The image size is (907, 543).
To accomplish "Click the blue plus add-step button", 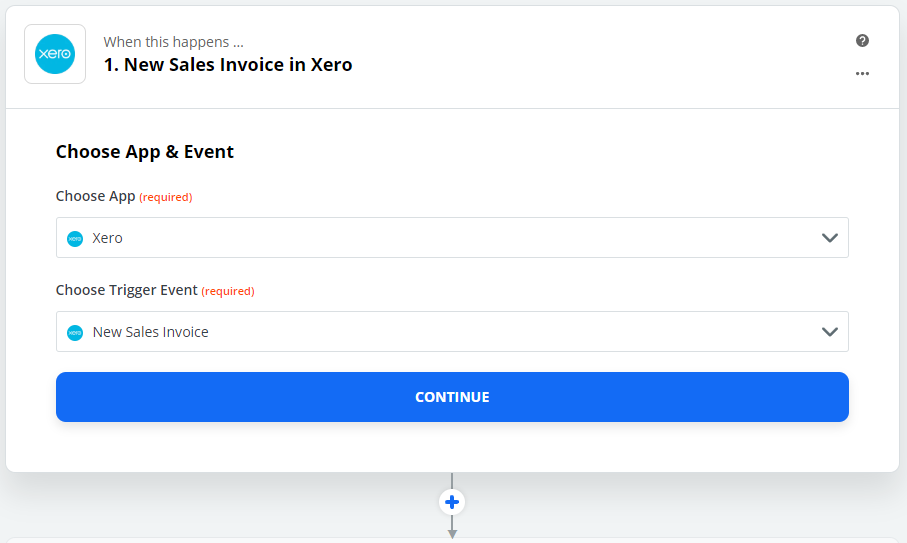I will tap(452, 502).
